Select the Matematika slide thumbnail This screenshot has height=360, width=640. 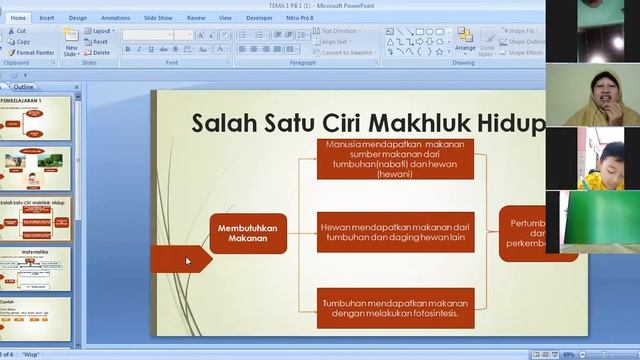[x=35, y=269]
